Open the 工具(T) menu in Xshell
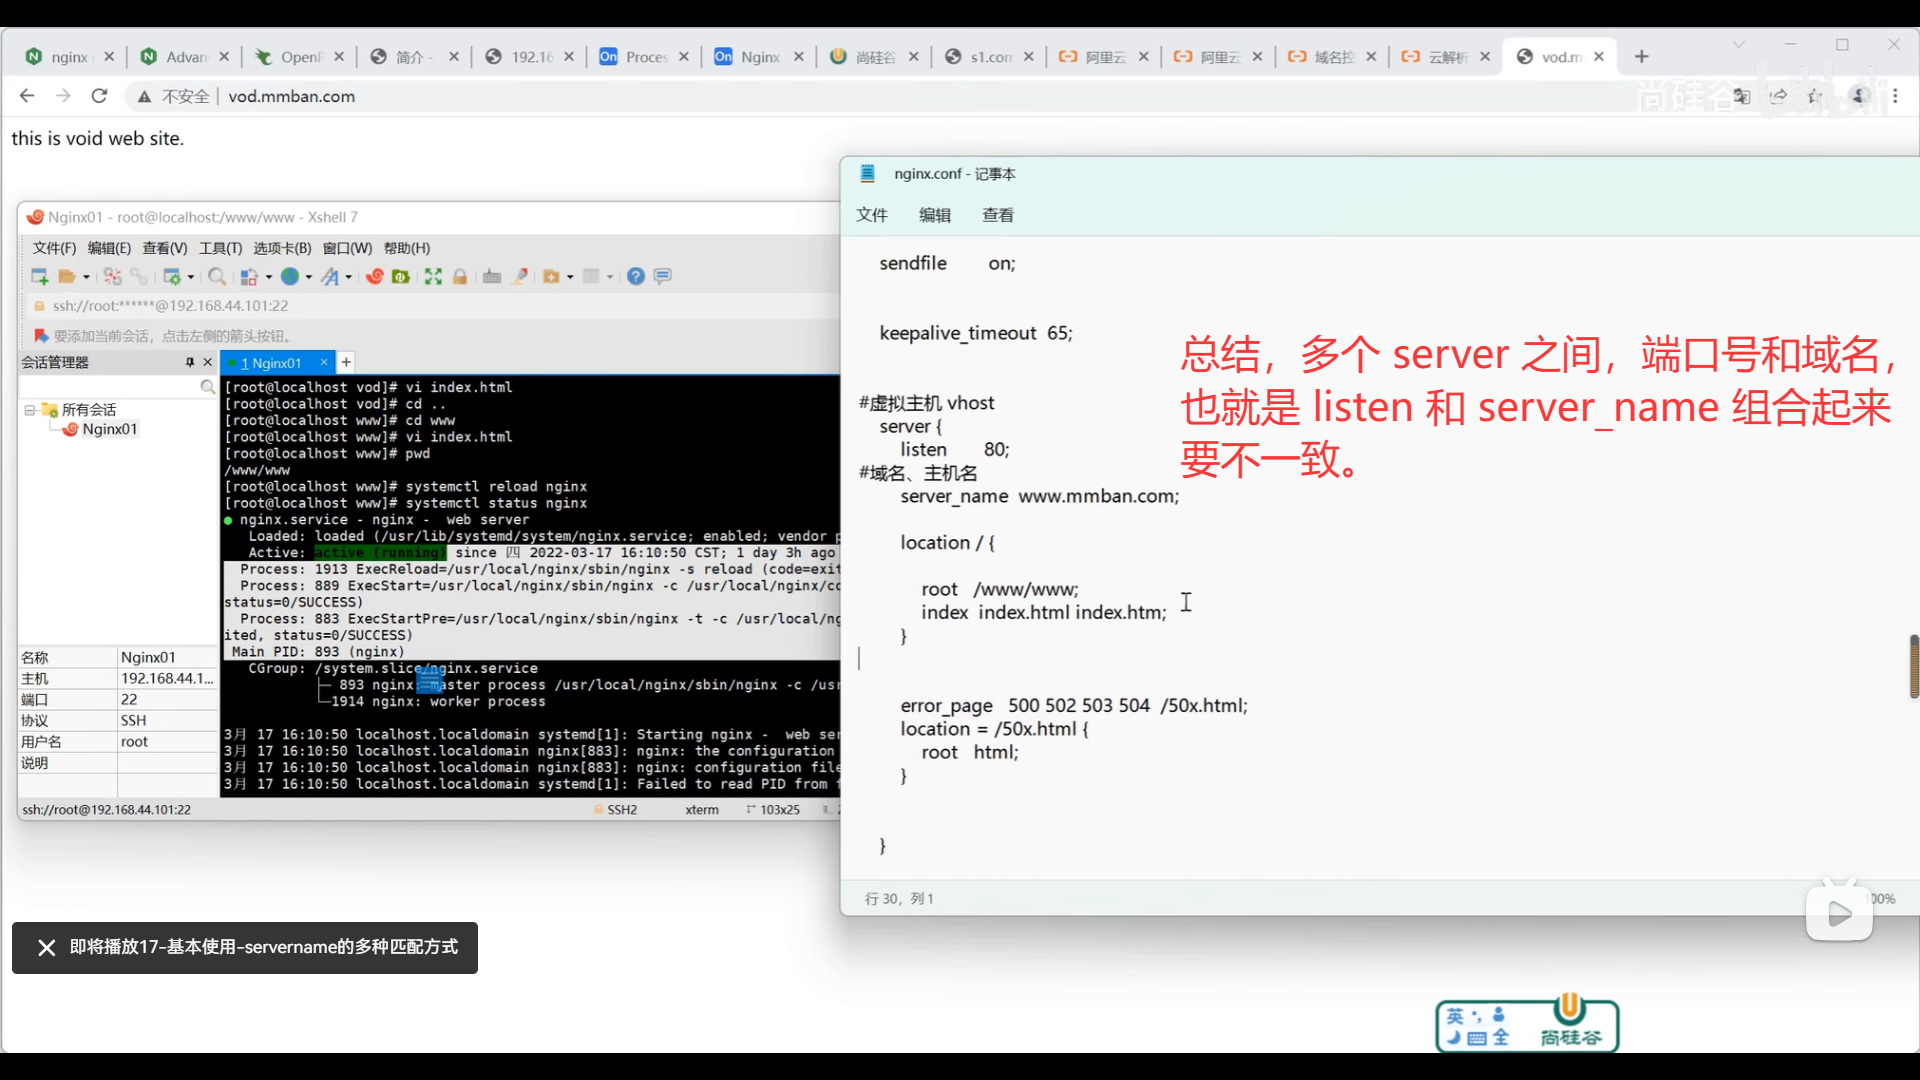The height and width of the screenshot is (1080, 1920). (220, 248)
